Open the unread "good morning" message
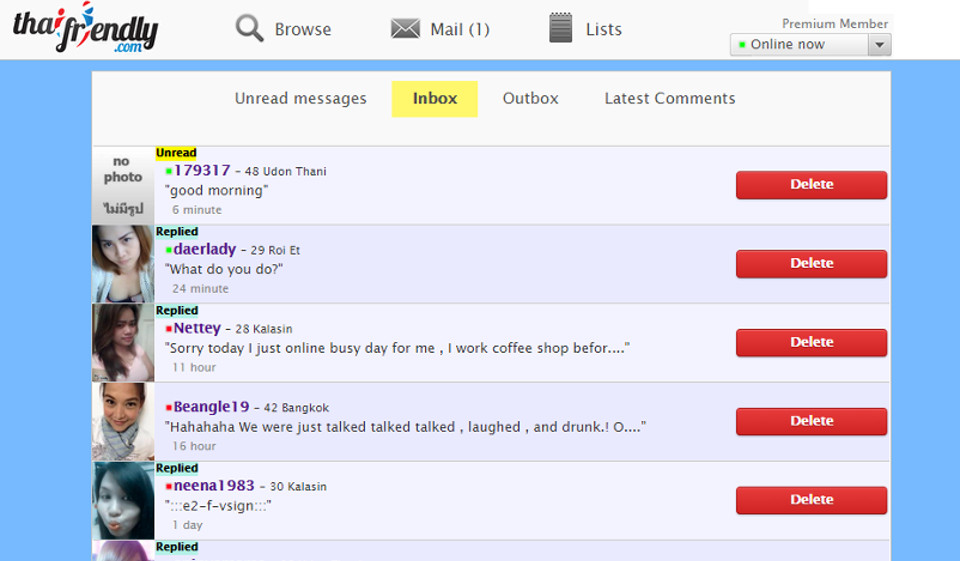Viewport: 960px width, 561px height. (217, 190)
